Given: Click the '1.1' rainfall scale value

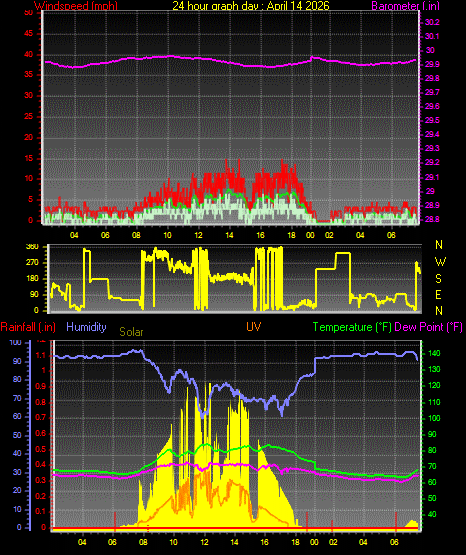Looking at the screenshot, I should [41, 356].
